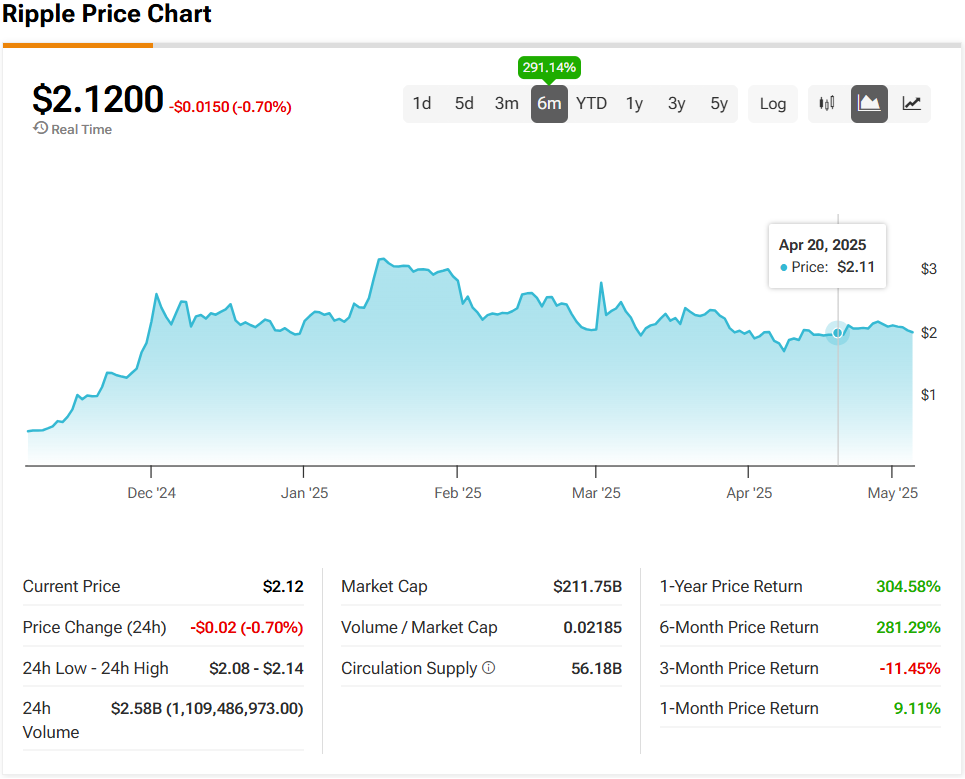This screenshot has width=965, height=779.
Task: Click the 1-Year Price Return label
Action: [x=731, y=586]
